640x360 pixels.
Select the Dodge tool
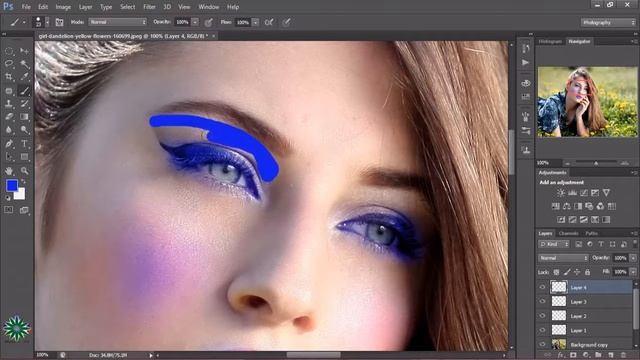pyautogui.click(x=24, y=130)
